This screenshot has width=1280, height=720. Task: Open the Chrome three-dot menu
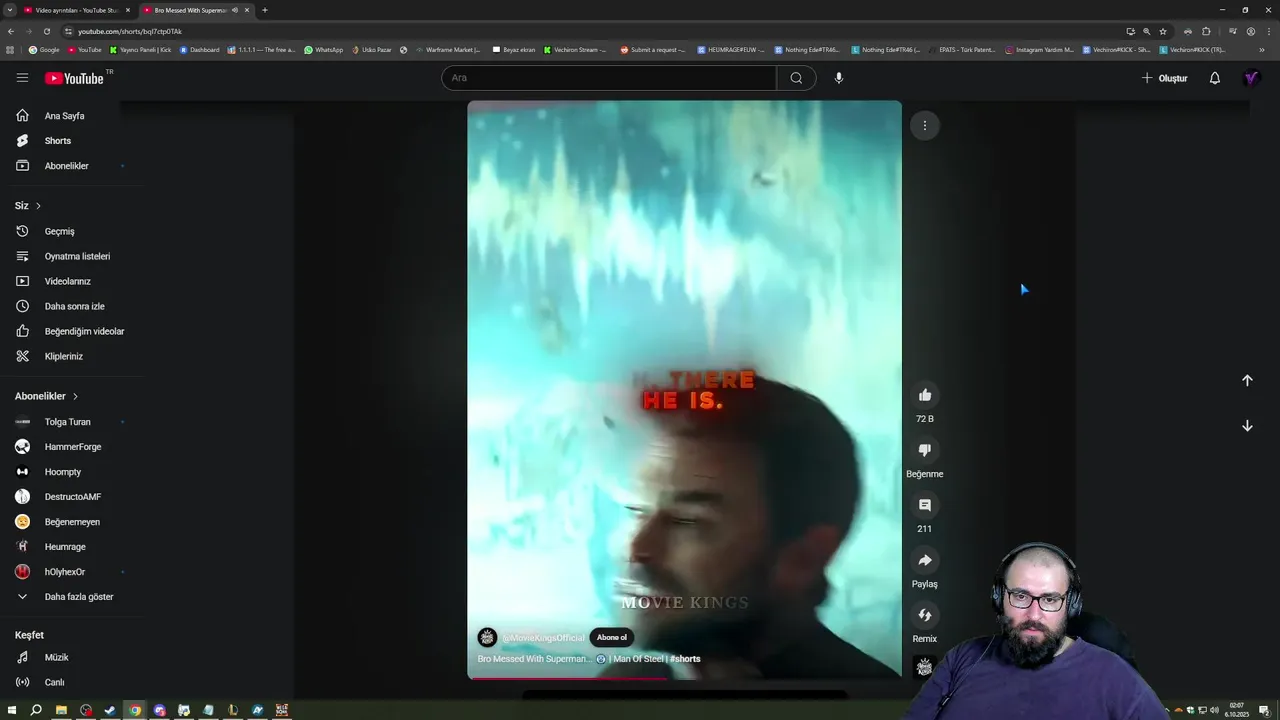click(x=1268, y=31)
